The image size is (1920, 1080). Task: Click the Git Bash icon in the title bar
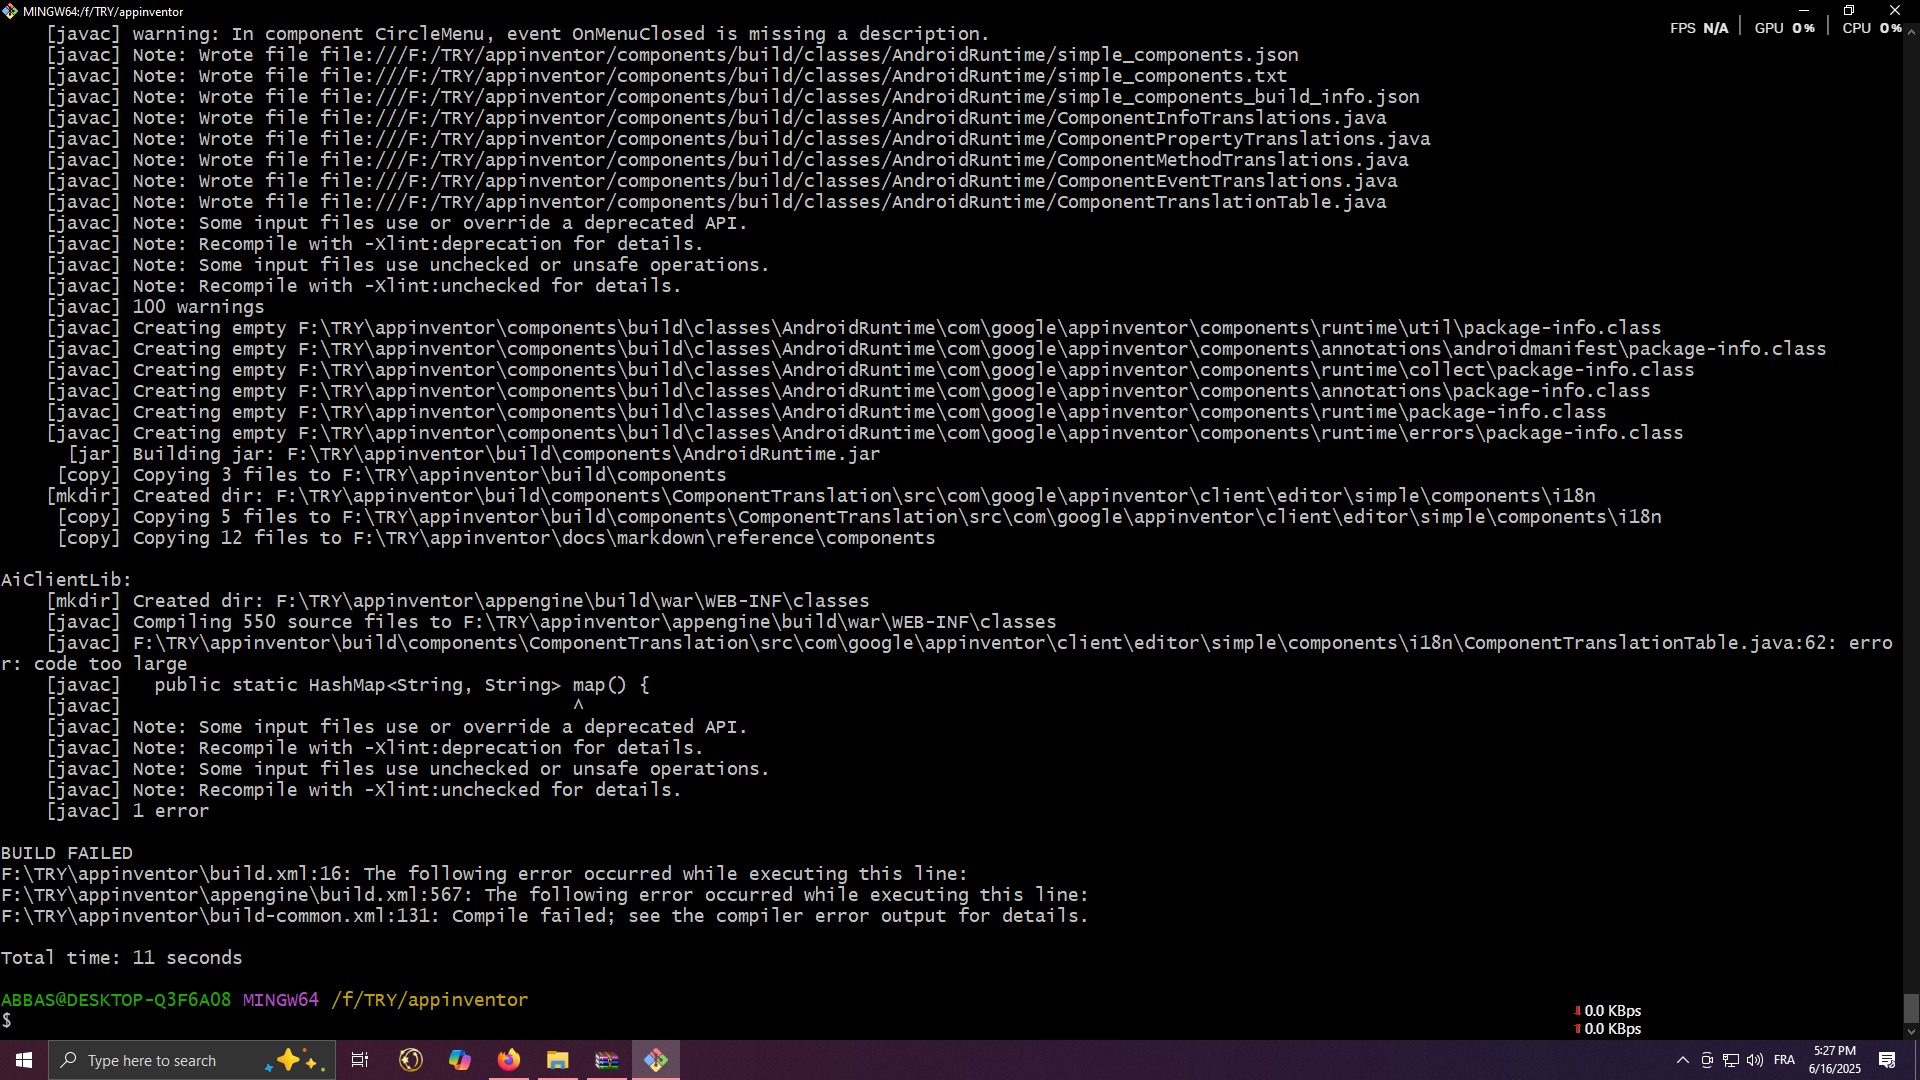click(x=10, y=11)
